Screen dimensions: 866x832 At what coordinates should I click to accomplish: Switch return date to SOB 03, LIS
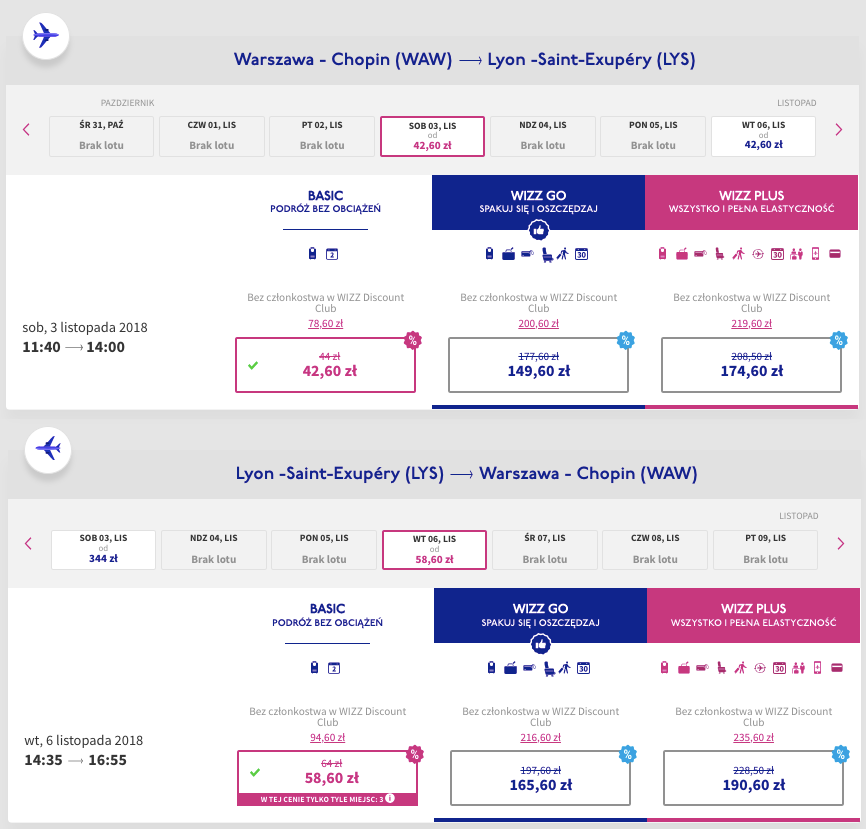(x=103, y=549)
